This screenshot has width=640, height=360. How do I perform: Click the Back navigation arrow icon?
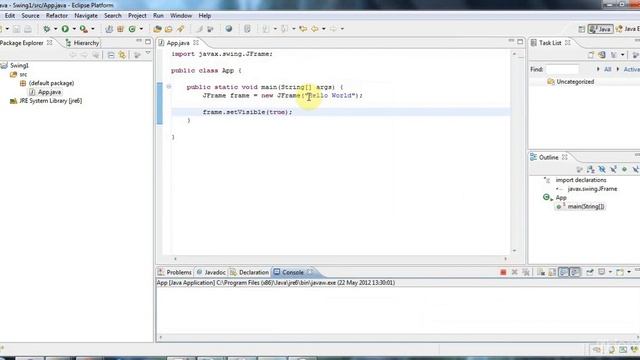pyautogui.click(x=315, y=29)
